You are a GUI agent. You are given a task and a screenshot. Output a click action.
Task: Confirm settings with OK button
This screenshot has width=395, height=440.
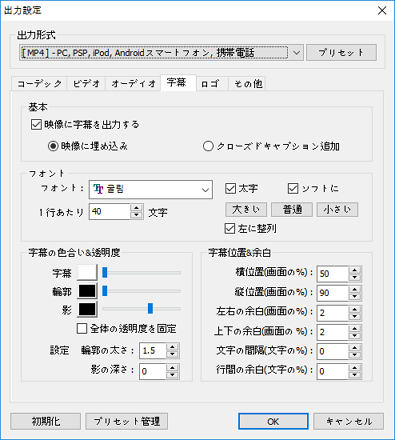273,422
